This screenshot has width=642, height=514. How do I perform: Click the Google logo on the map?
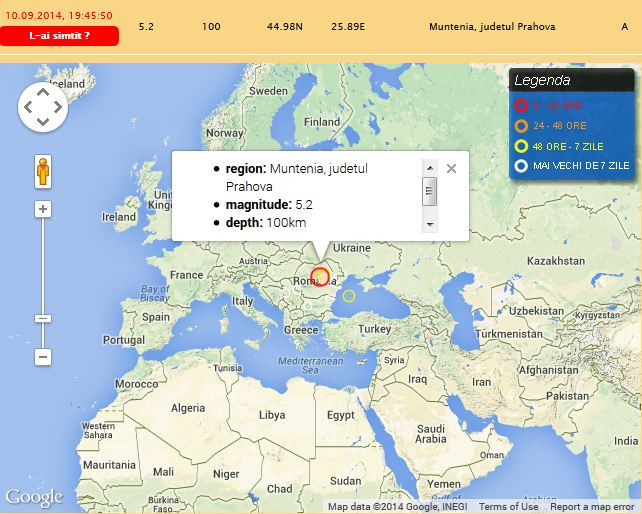(33, 497)
